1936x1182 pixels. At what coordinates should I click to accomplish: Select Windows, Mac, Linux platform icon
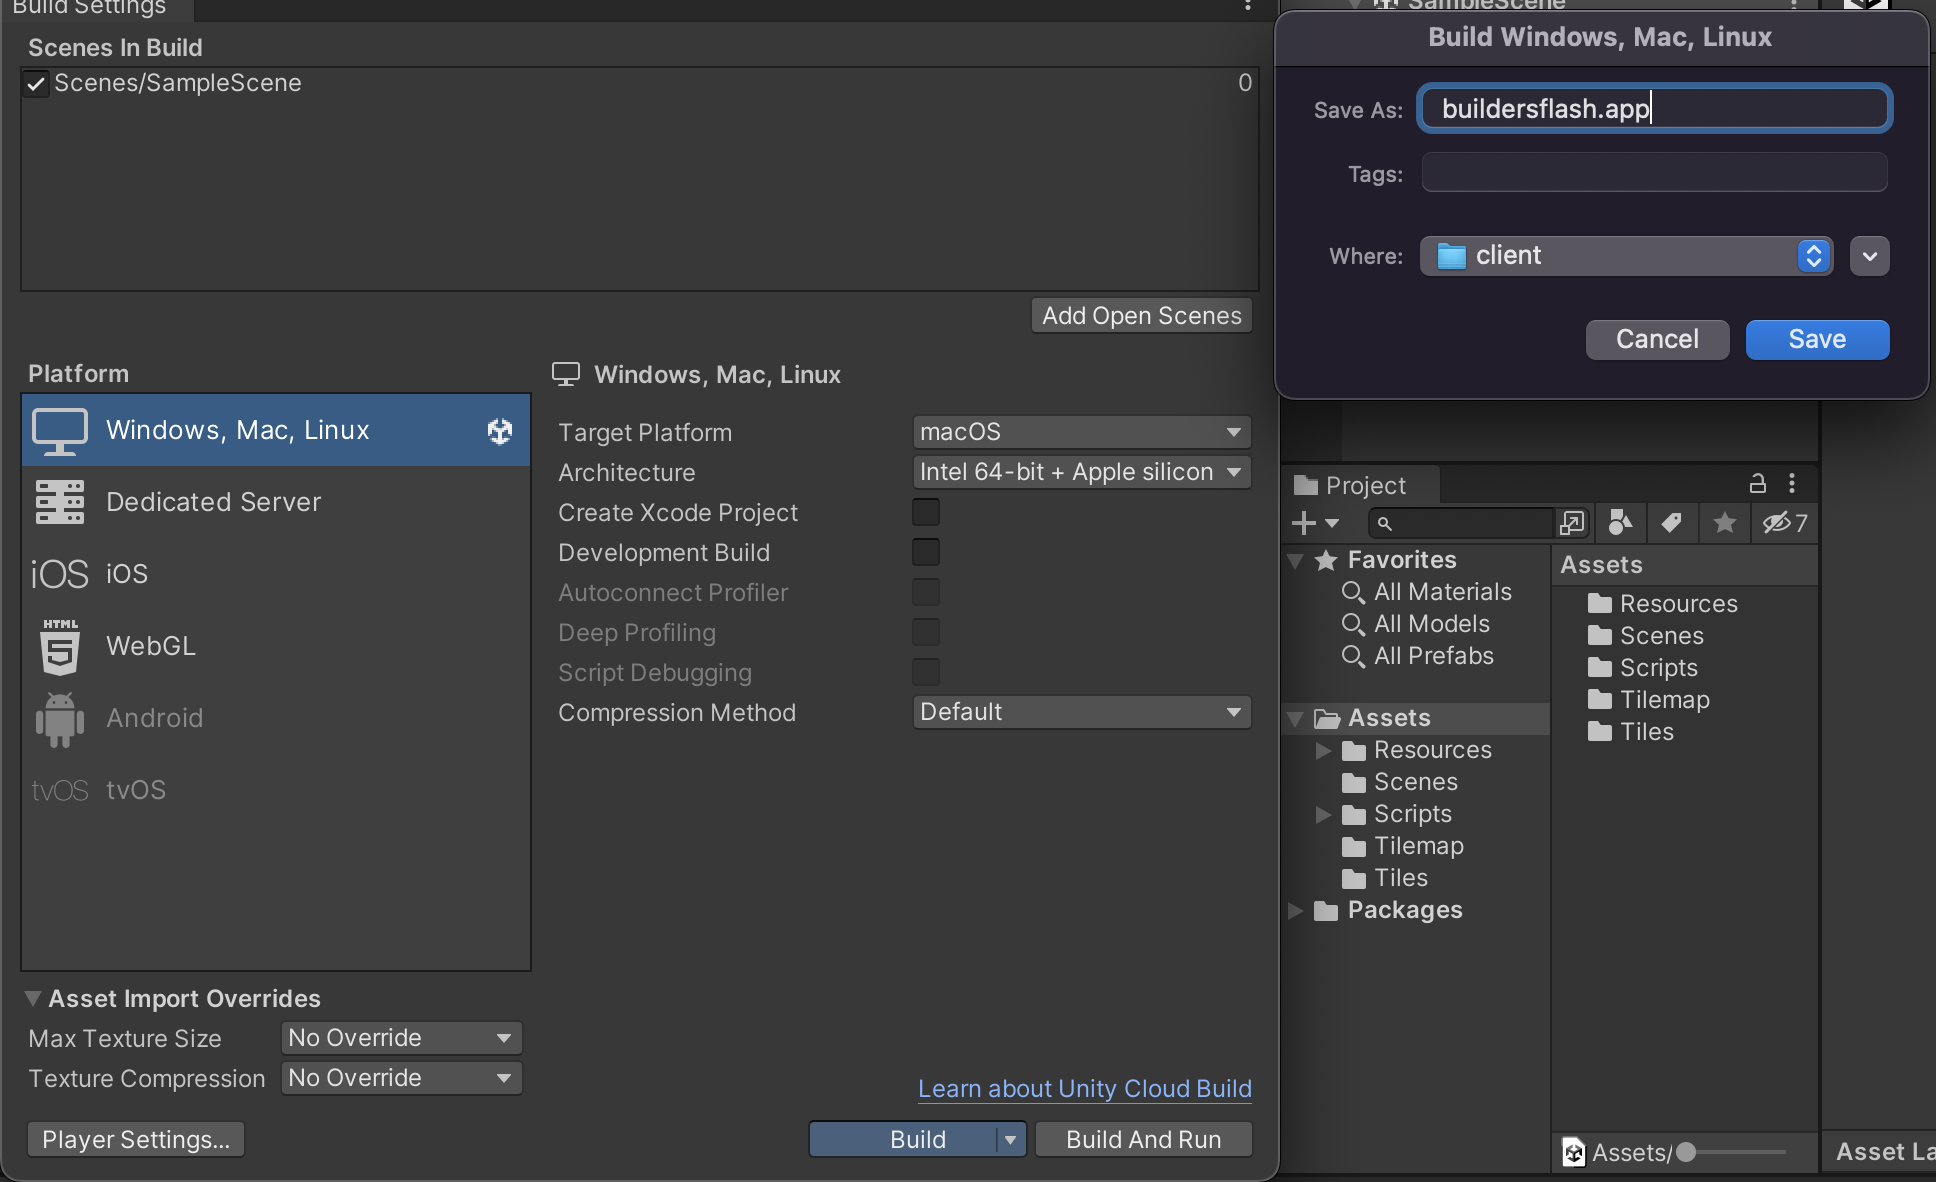point(60,431)
